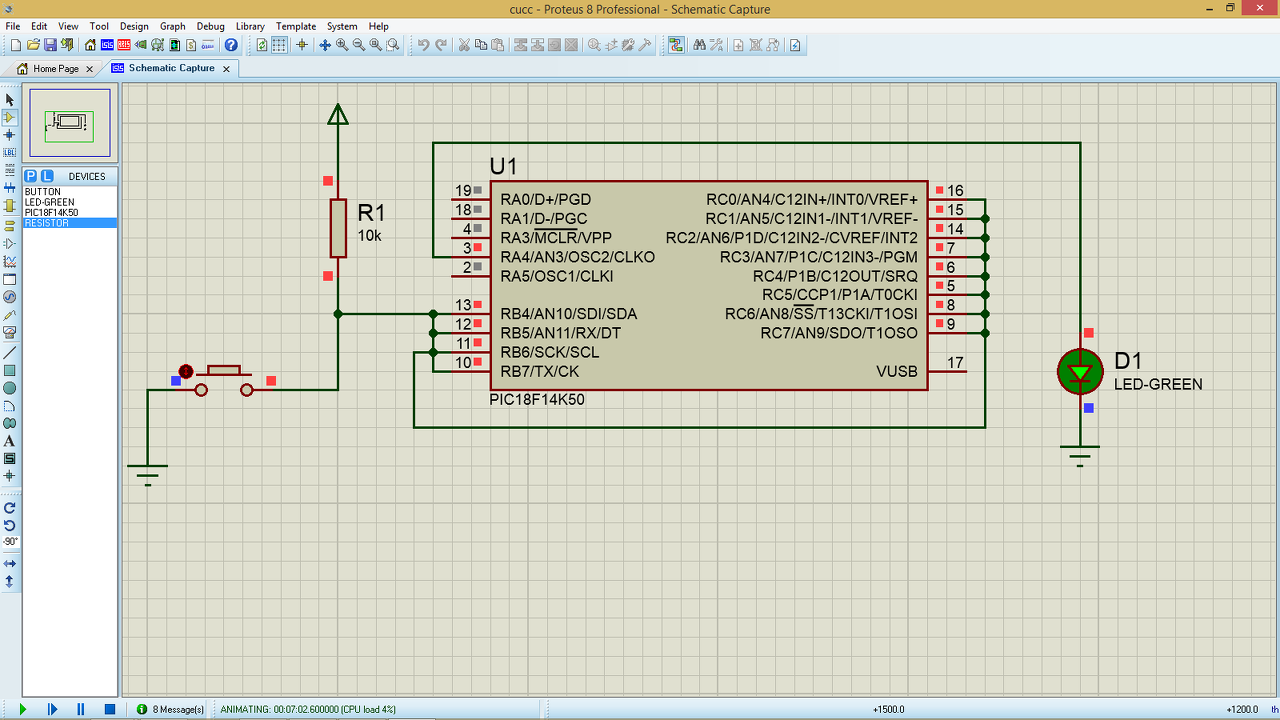Screen dimensions: 1280x720
Task: Rotate clockwise using the left toolbar icon
Action: coord(10,508)
